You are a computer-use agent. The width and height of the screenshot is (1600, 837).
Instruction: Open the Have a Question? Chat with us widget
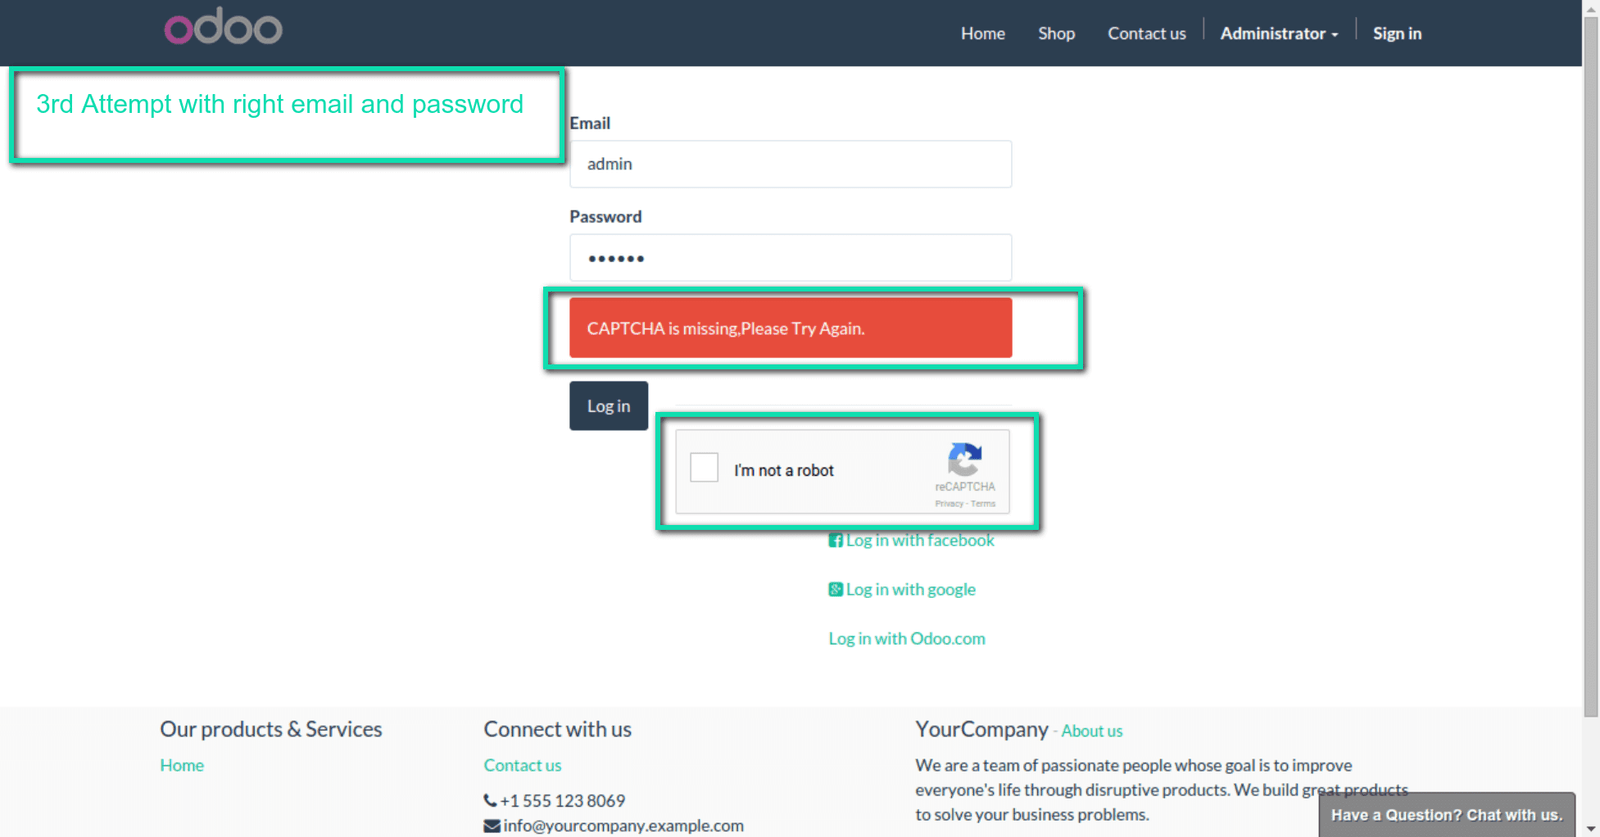1446,815
